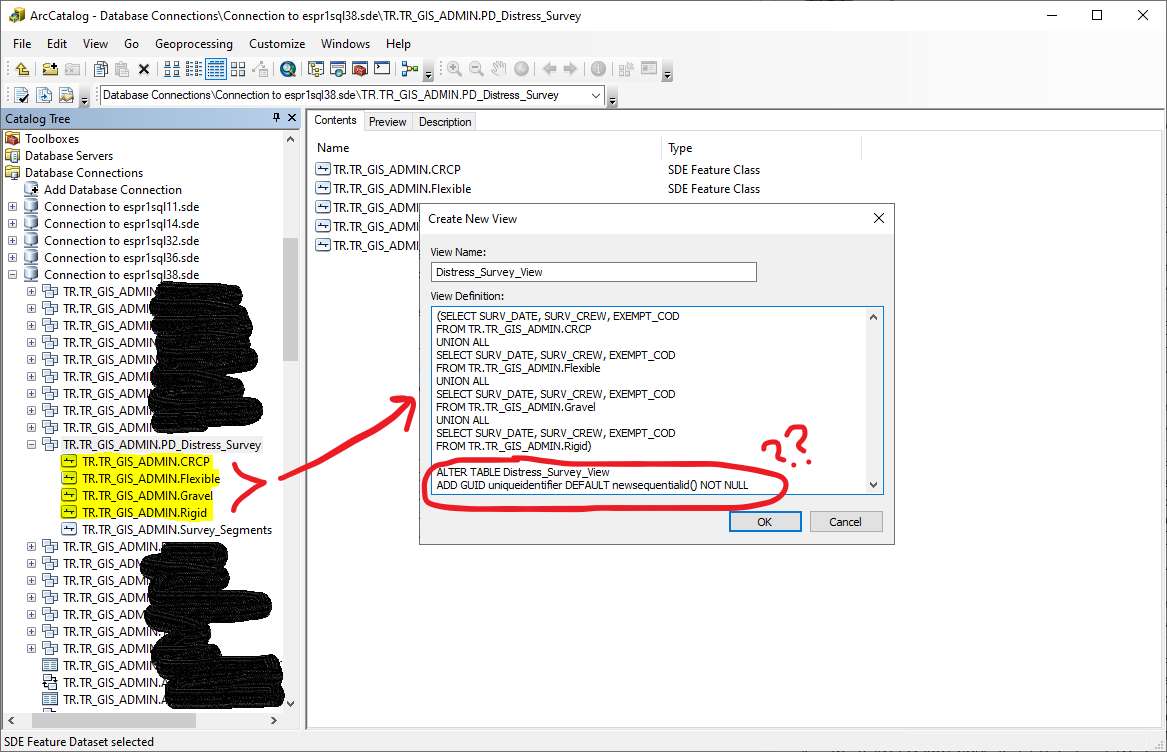
Task: Open the Location path dropdown arrow
Action: (596, 95)
